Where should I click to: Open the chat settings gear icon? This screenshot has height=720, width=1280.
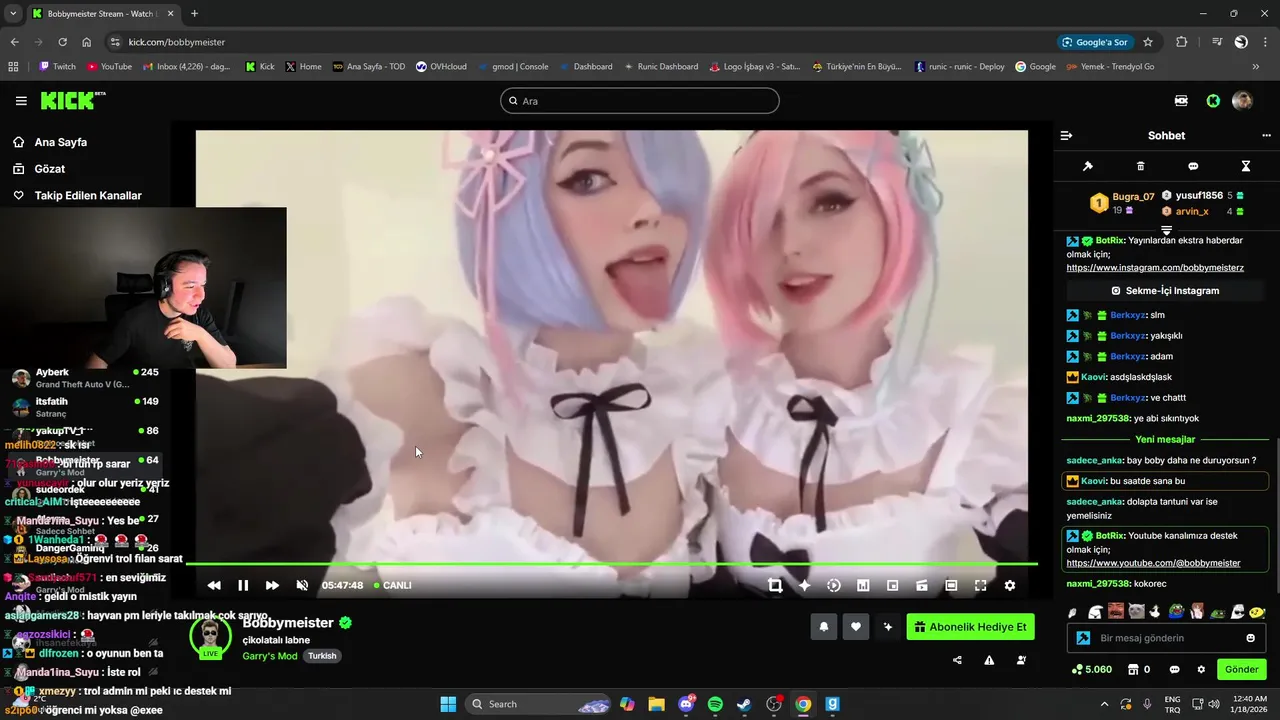click(x=1201, y=669)
